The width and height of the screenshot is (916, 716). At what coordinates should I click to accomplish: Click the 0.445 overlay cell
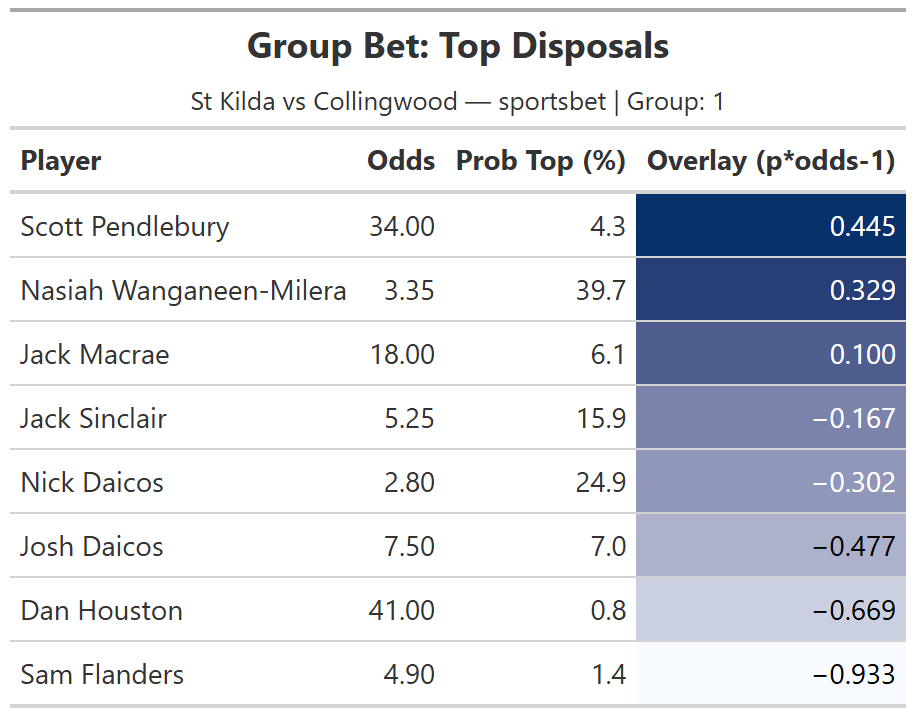[x=862, y=227]
